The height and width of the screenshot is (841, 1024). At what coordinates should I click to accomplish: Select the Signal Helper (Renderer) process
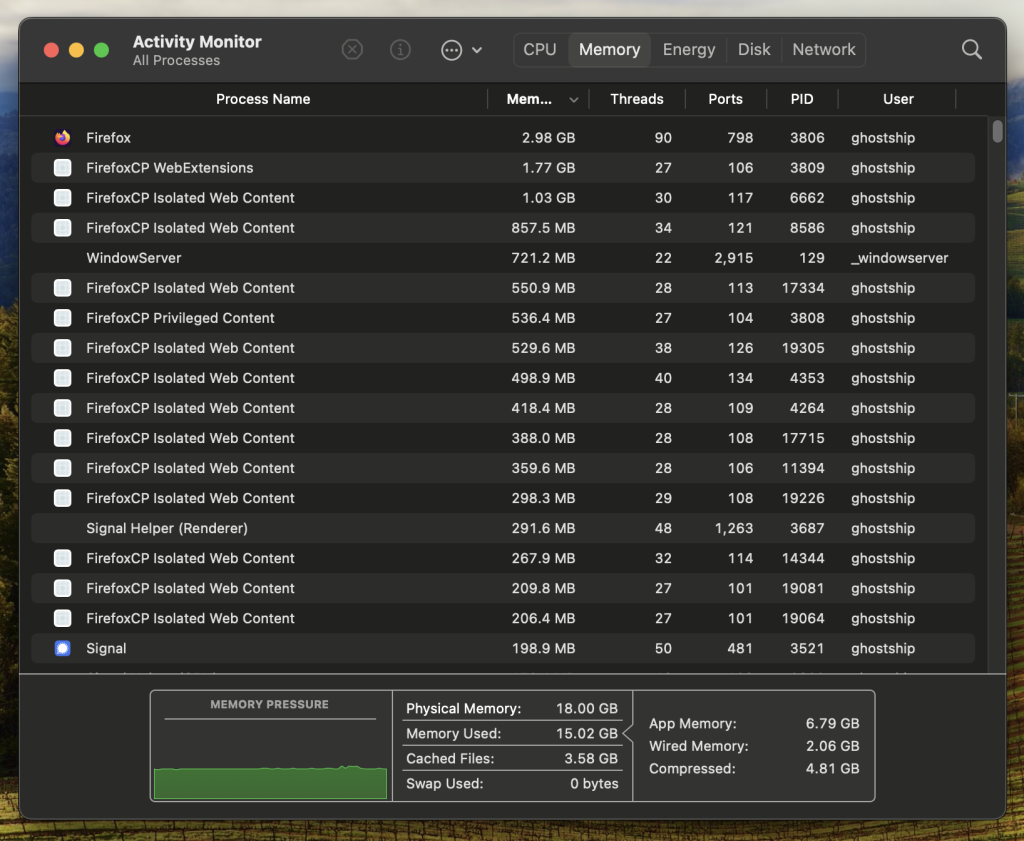pos(167,528)
